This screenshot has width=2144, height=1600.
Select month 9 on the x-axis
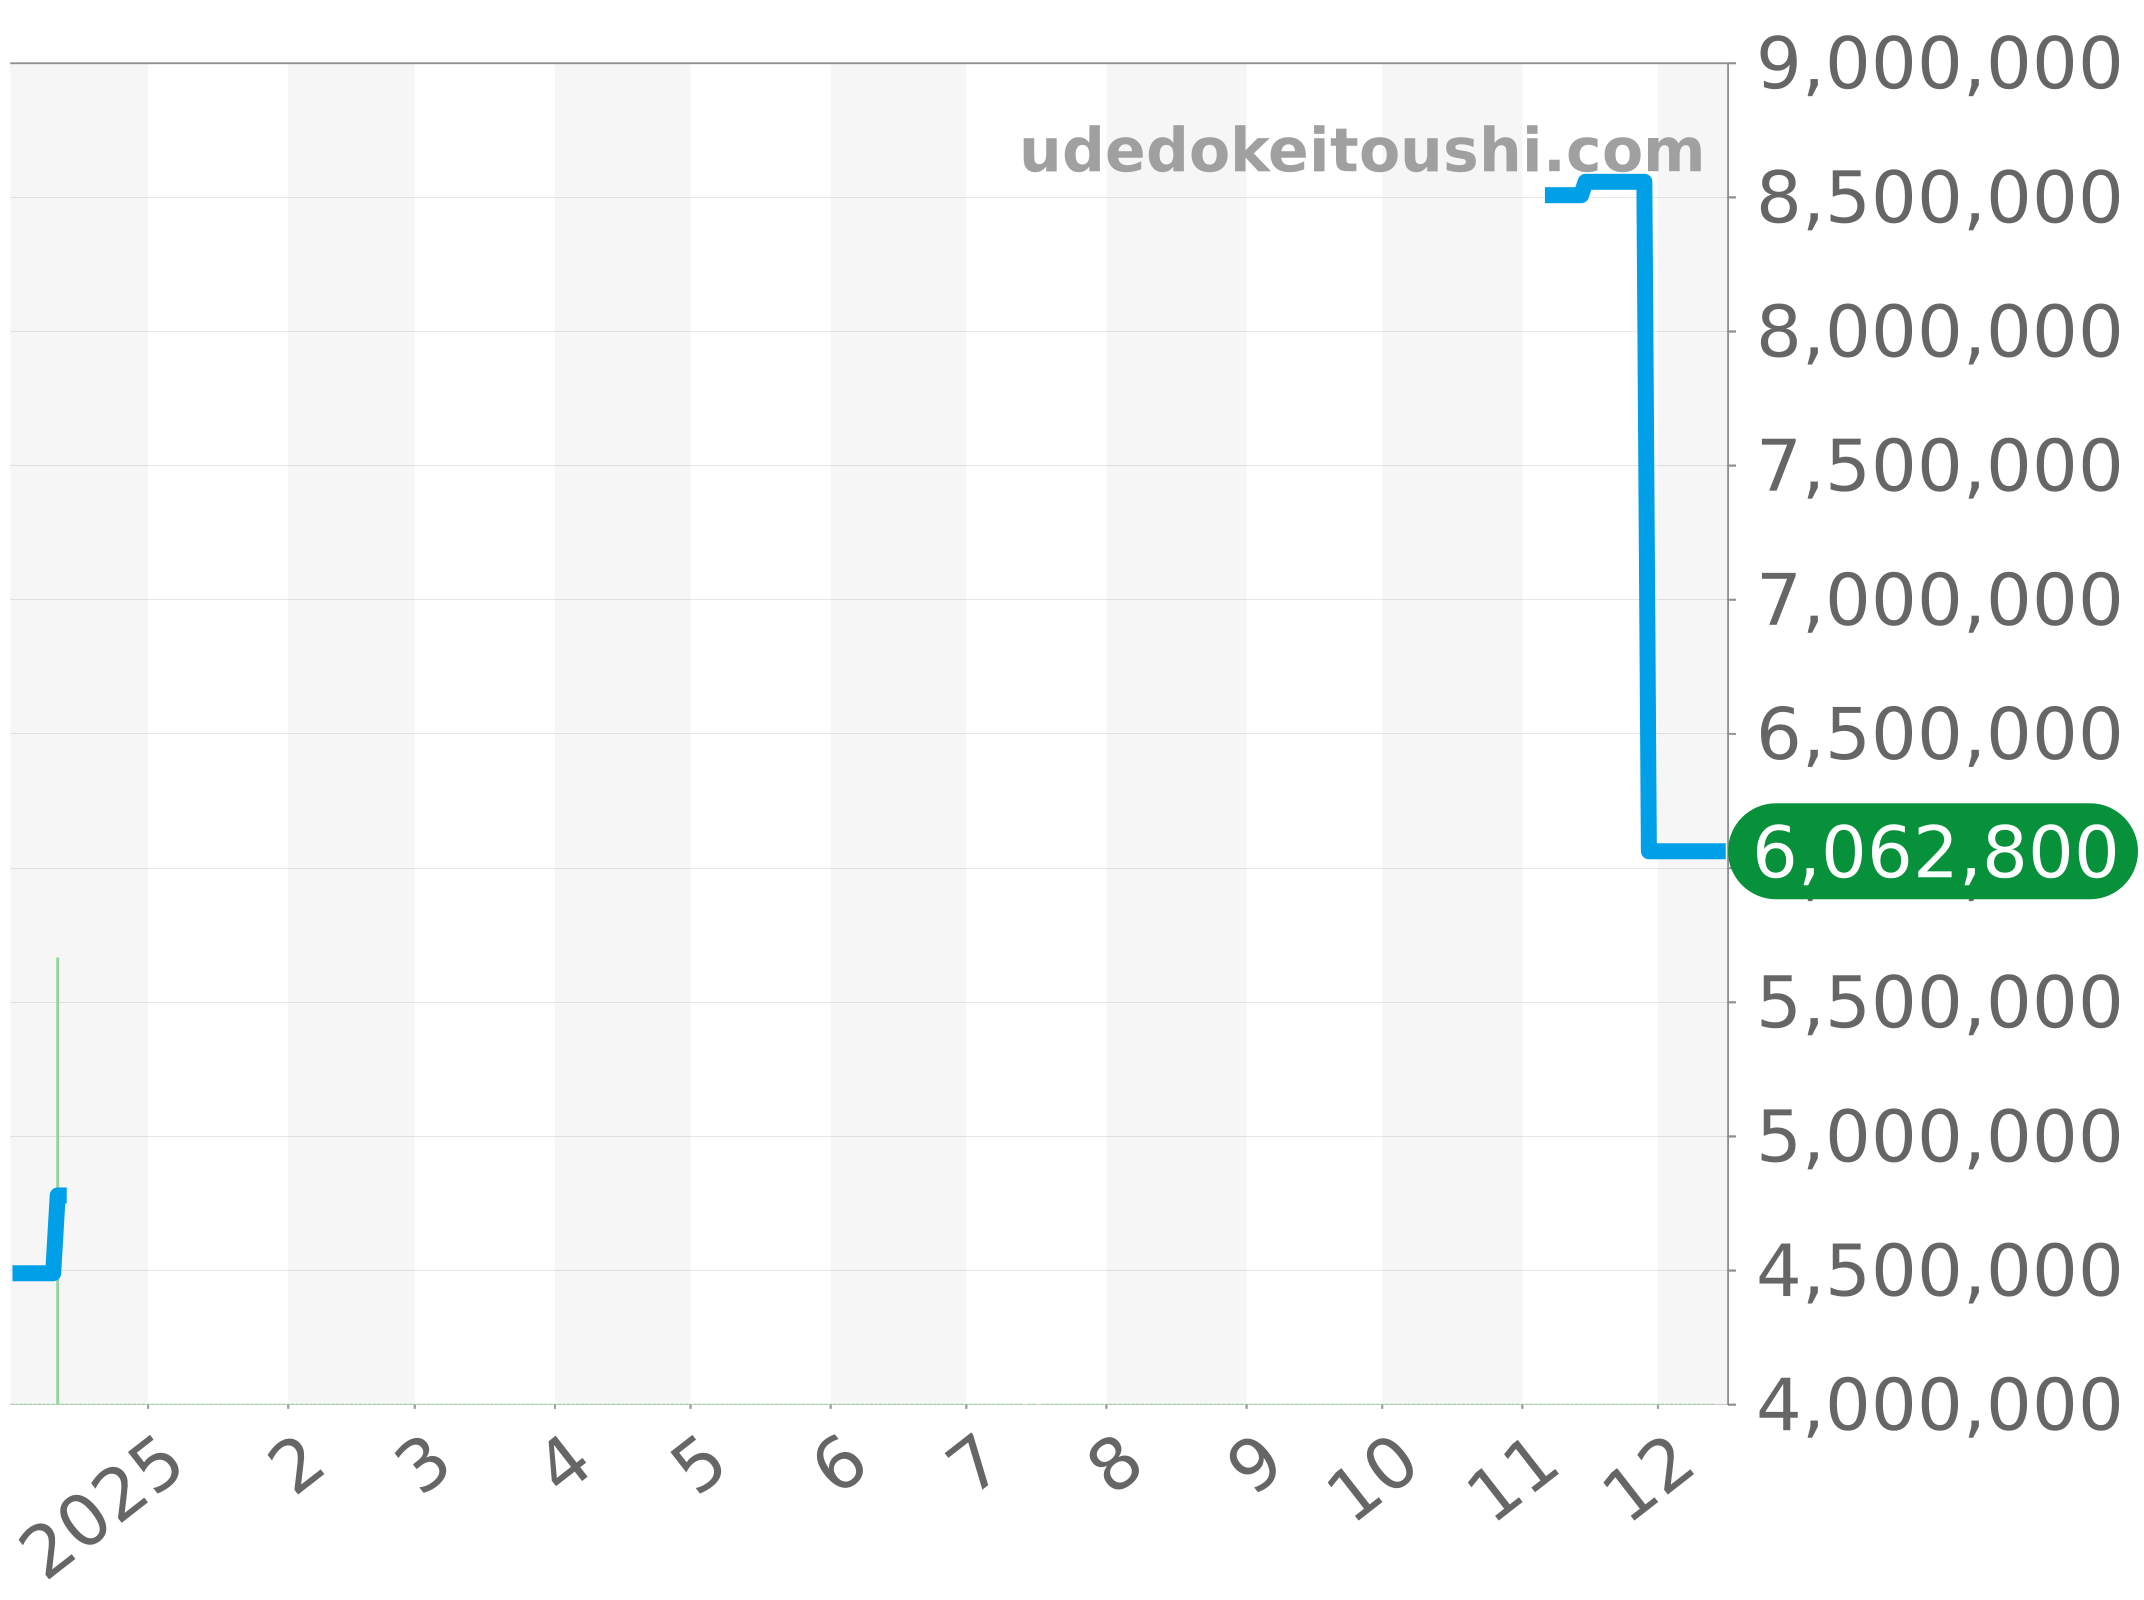(1255, 1466)
